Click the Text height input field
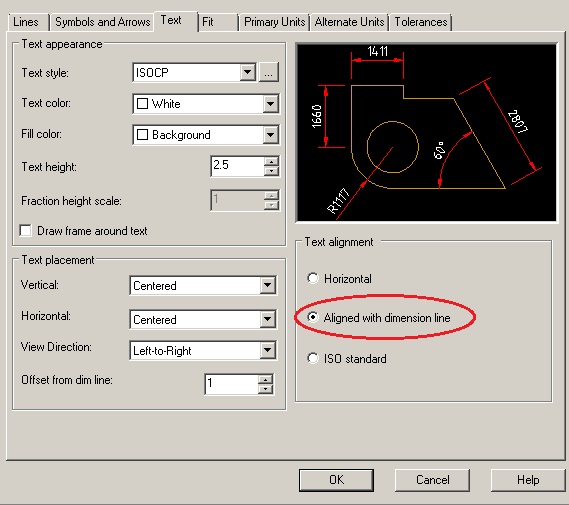The width and height of the screenshot is (569, 505). point(237,167)
